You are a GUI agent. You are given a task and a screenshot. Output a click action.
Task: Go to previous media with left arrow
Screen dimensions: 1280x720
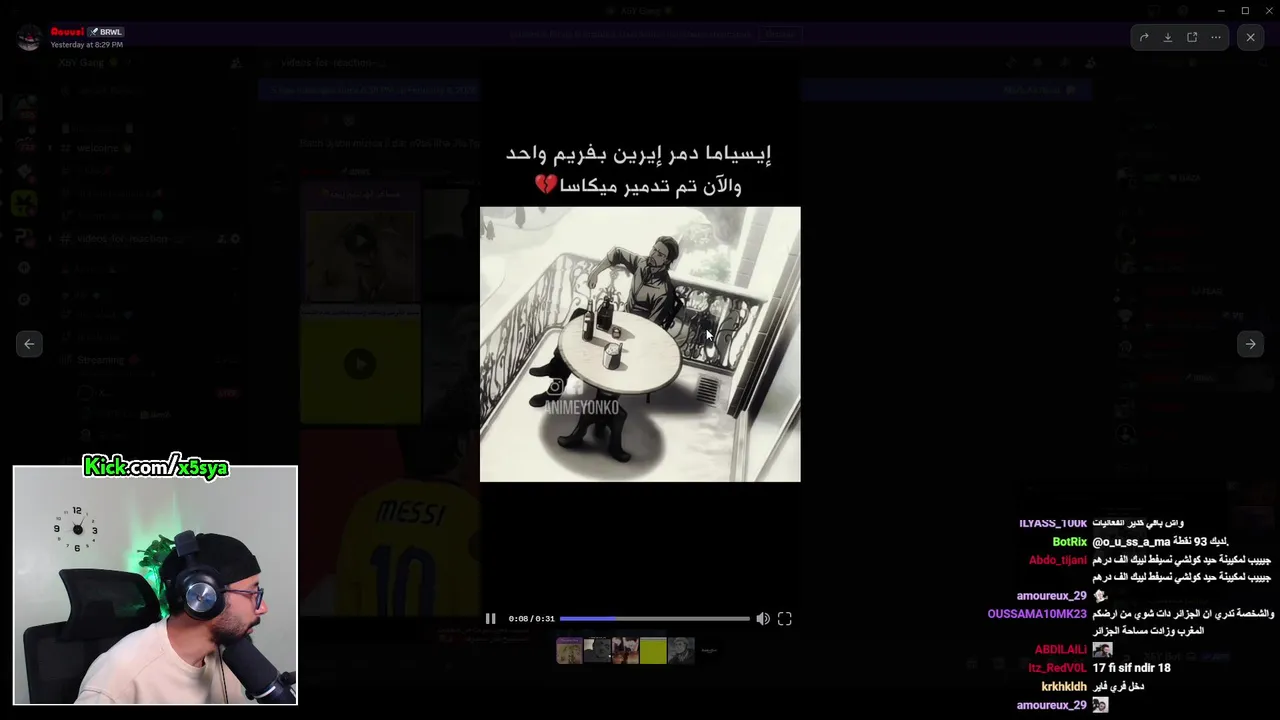coord(29,344)
